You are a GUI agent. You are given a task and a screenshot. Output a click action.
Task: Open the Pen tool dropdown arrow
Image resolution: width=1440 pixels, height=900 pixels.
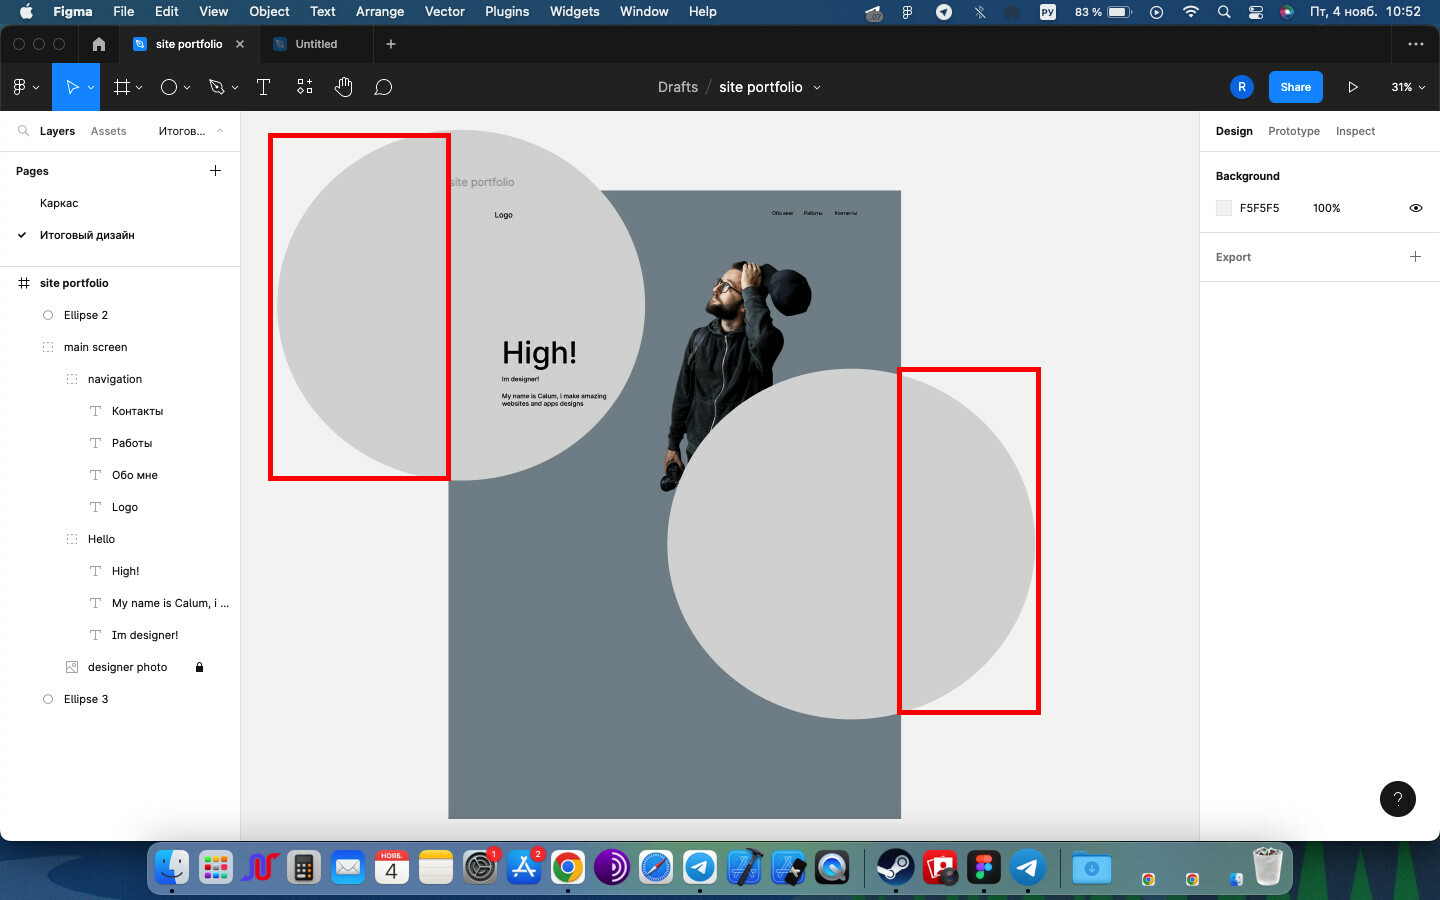point(235,87)
